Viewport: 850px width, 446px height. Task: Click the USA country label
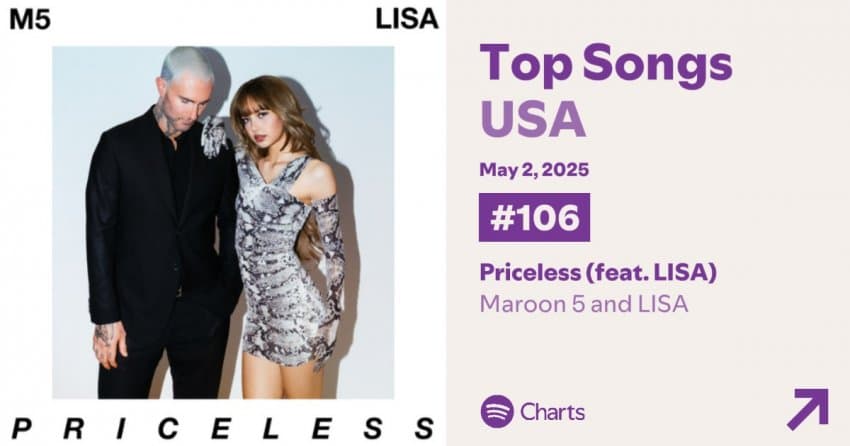[x=533, y=120]
